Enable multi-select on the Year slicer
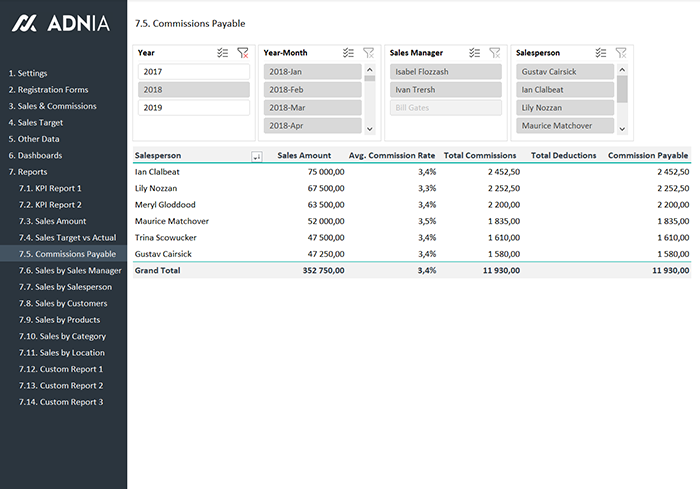Viewport: 700px width, 489px height. (x=222, y=53)
